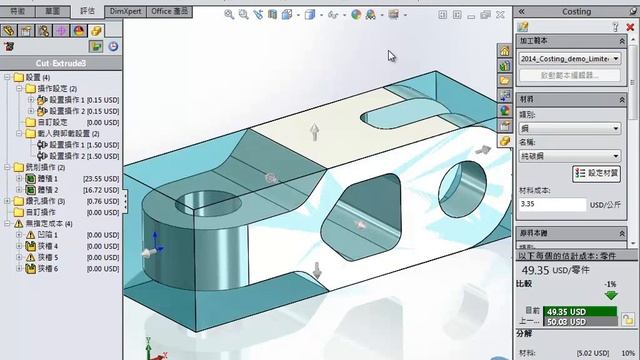Collapse the 無指定成本 (4) warning node
640x360 pixels.
[x=7, y=223]
